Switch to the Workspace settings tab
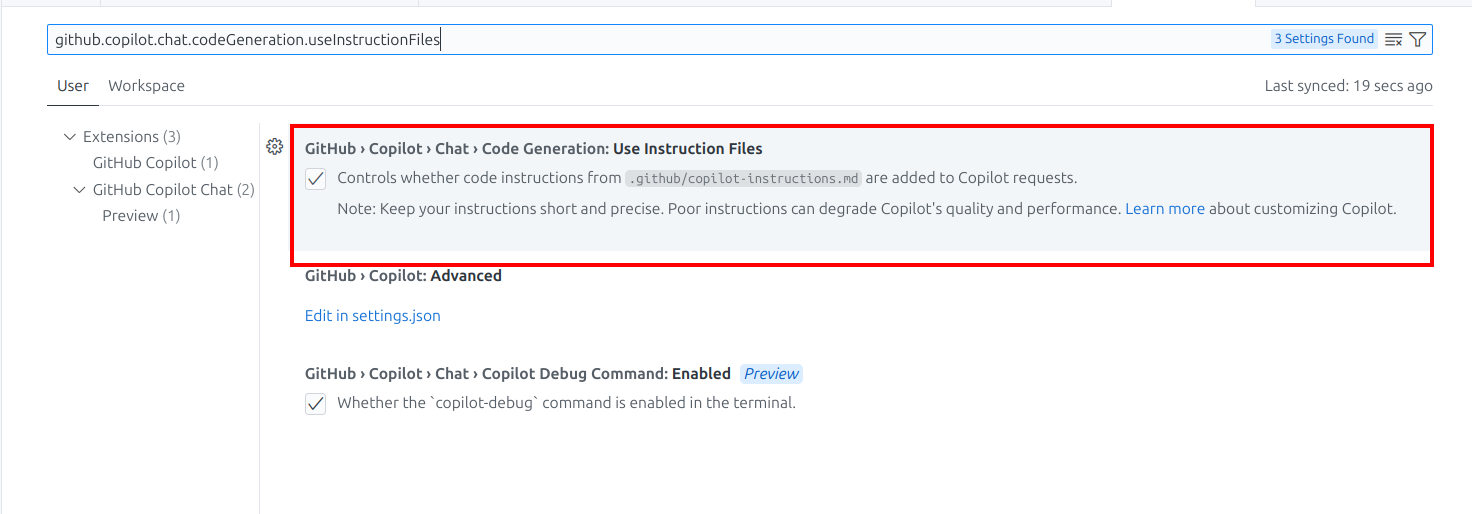1472x514 pixels. (x=146, y=86)
